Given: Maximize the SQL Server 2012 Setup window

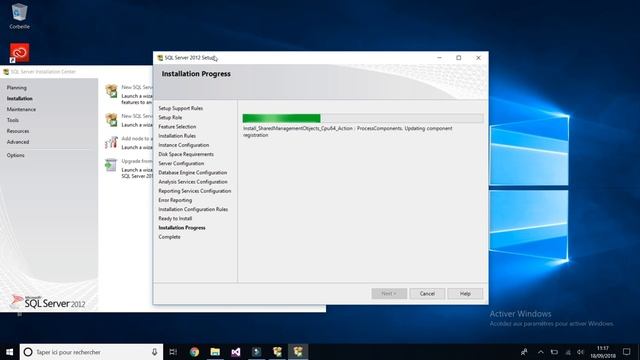Looking at the screenshot, I should point(459,58).
